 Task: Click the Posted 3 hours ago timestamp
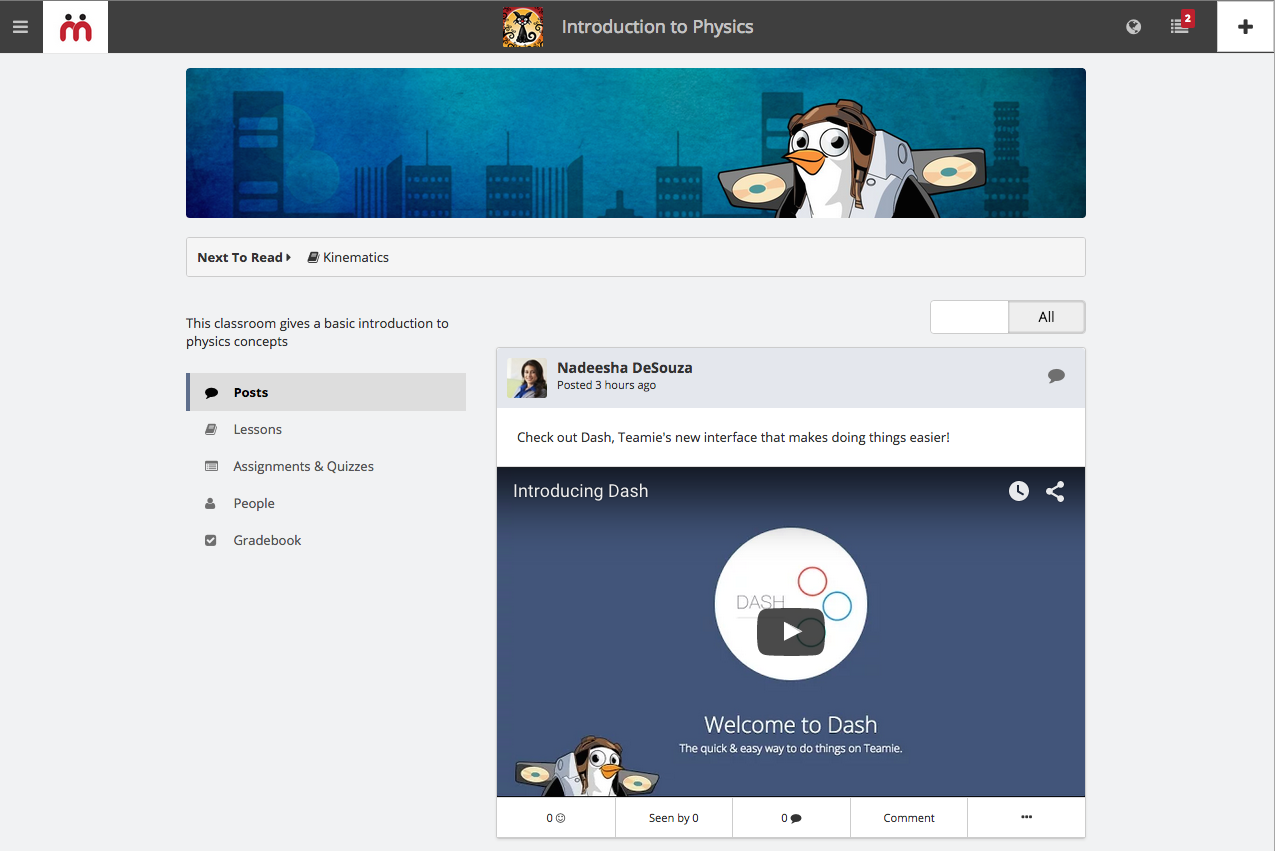607,385
